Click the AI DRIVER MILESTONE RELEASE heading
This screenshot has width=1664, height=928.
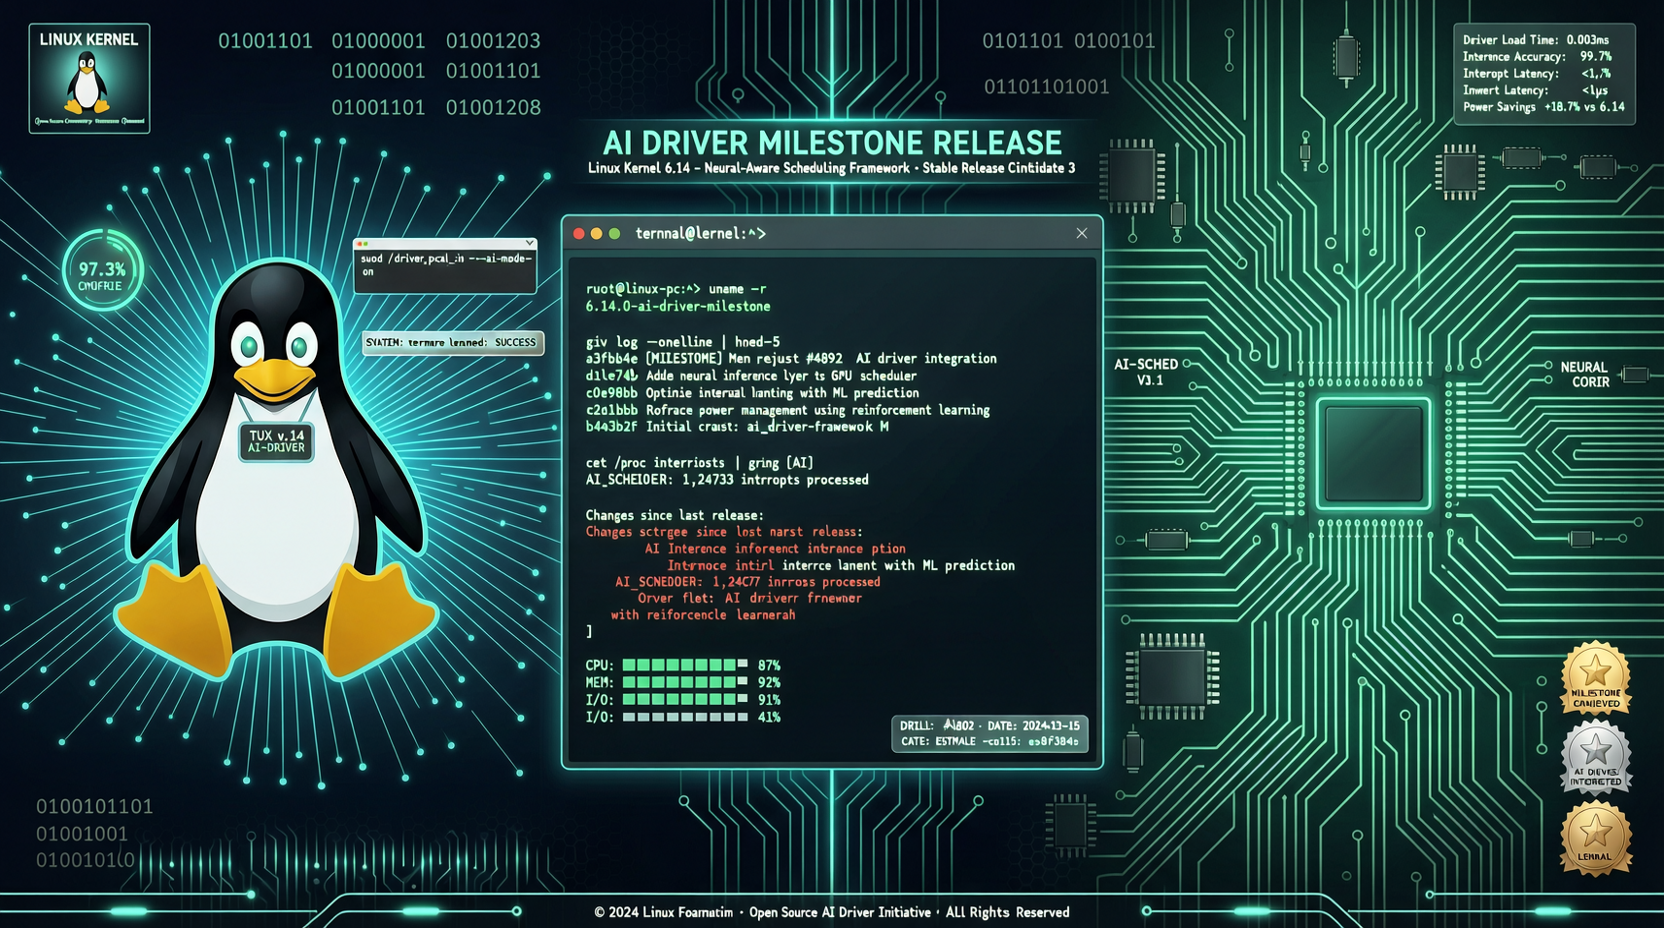click(x=832, y=143)
